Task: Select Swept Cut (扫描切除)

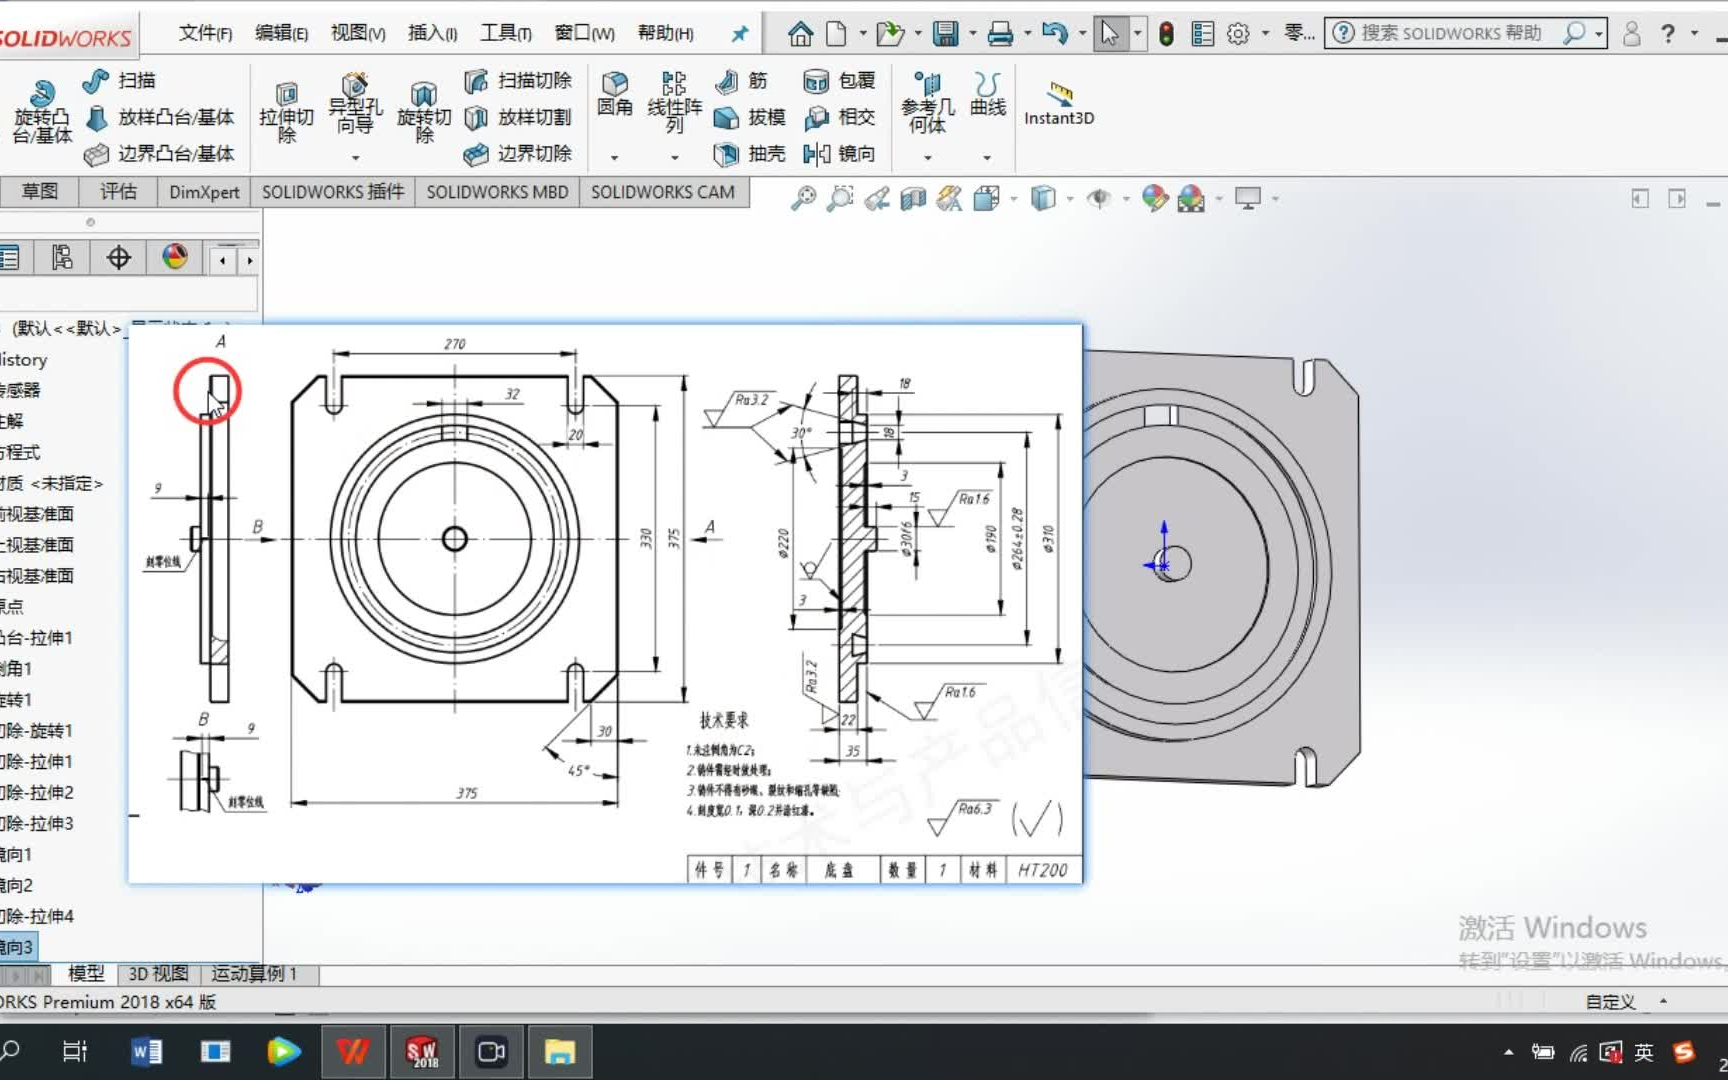Action: click(x=518, y=80)
